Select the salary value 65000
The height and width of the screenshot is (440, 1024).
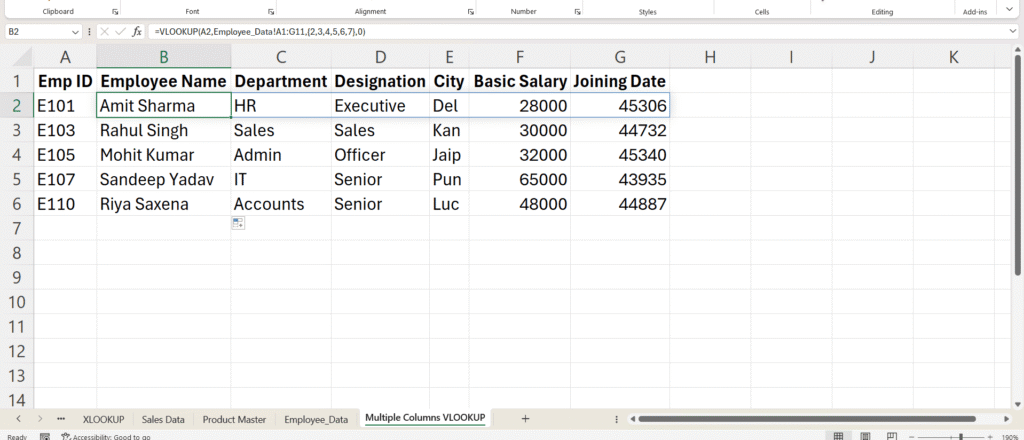tap(520, 180)
